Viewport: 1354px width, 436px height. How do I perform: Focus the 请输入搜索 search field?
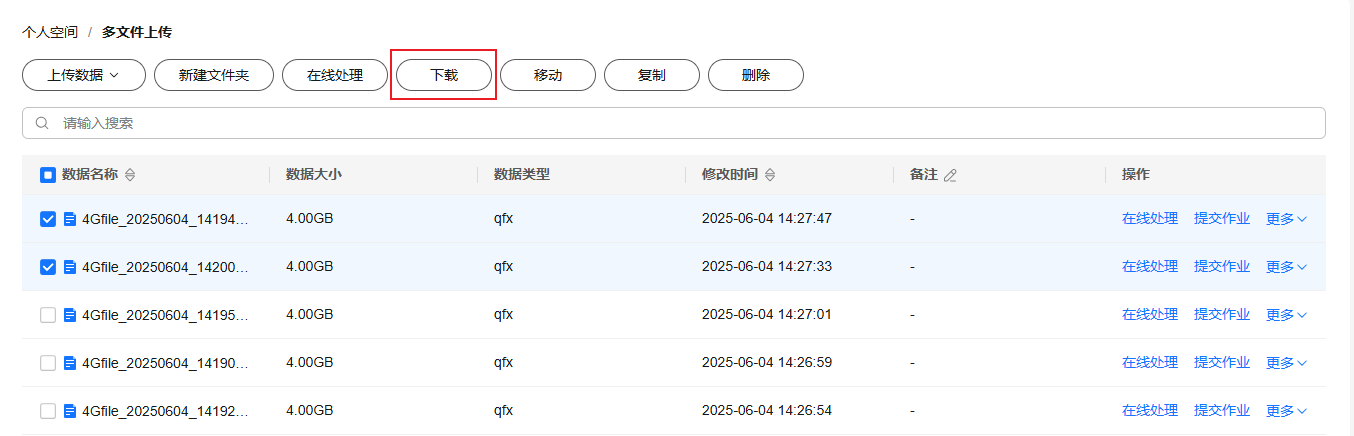pyautogui.click(x=674, y=123)
